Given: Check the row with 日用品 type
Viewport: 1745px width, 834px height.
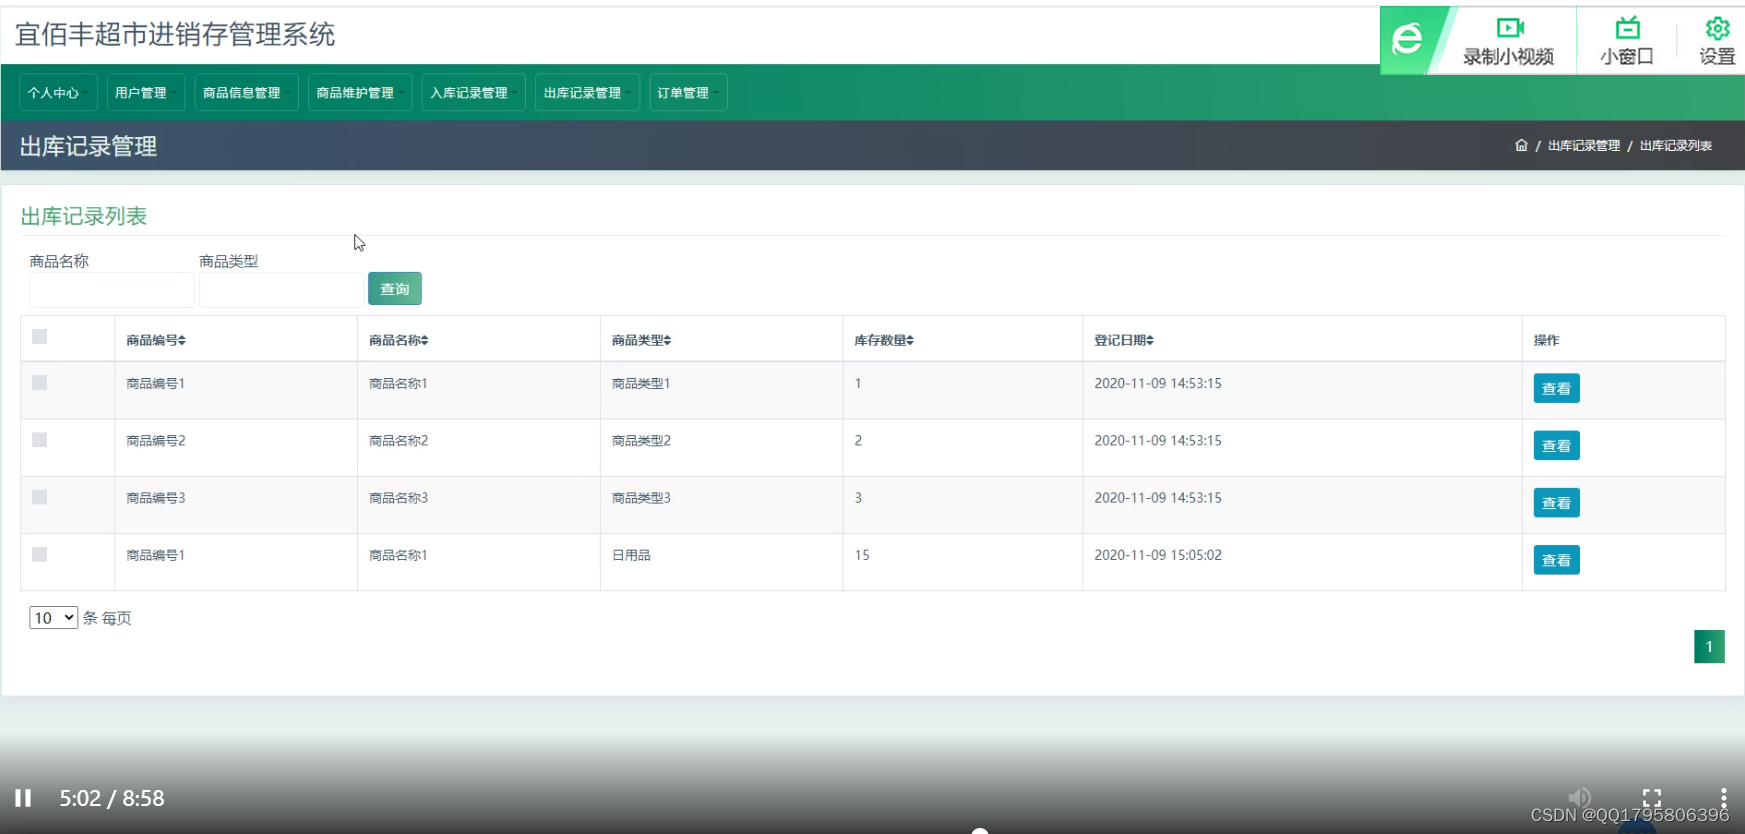Looking at the screenshot, I should pyautogui.click(x=40, y=554).
